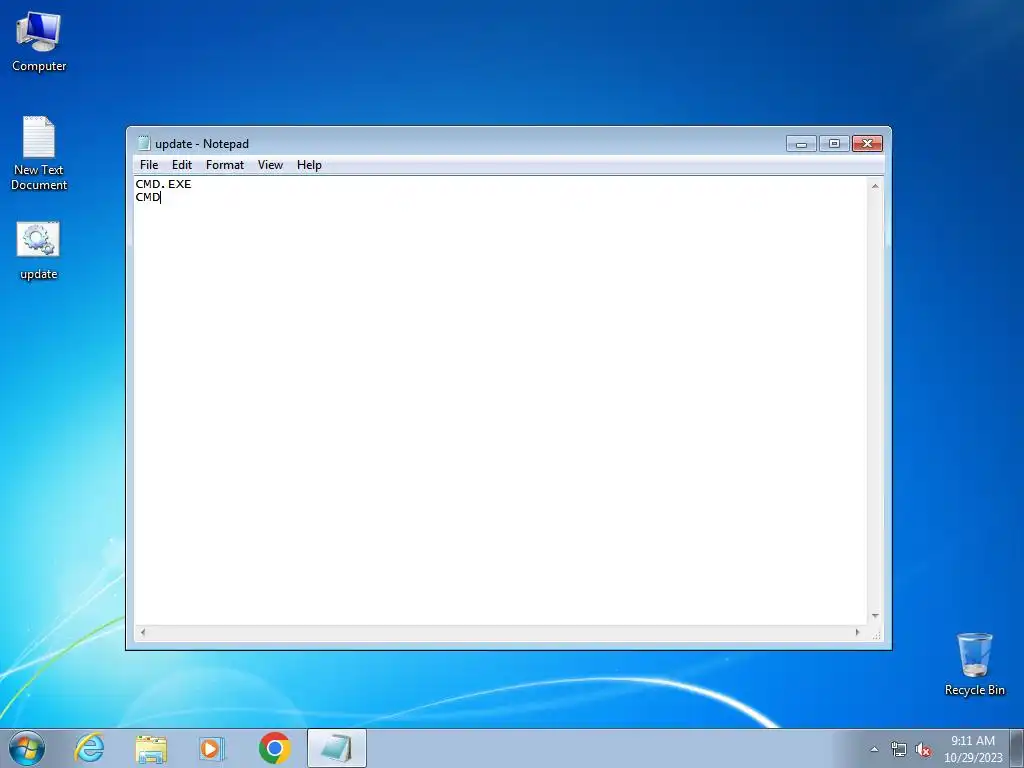Screen dimensions: 1024x768
Task: Open the Format menu in Notepad
Action: tap(225, 165)
